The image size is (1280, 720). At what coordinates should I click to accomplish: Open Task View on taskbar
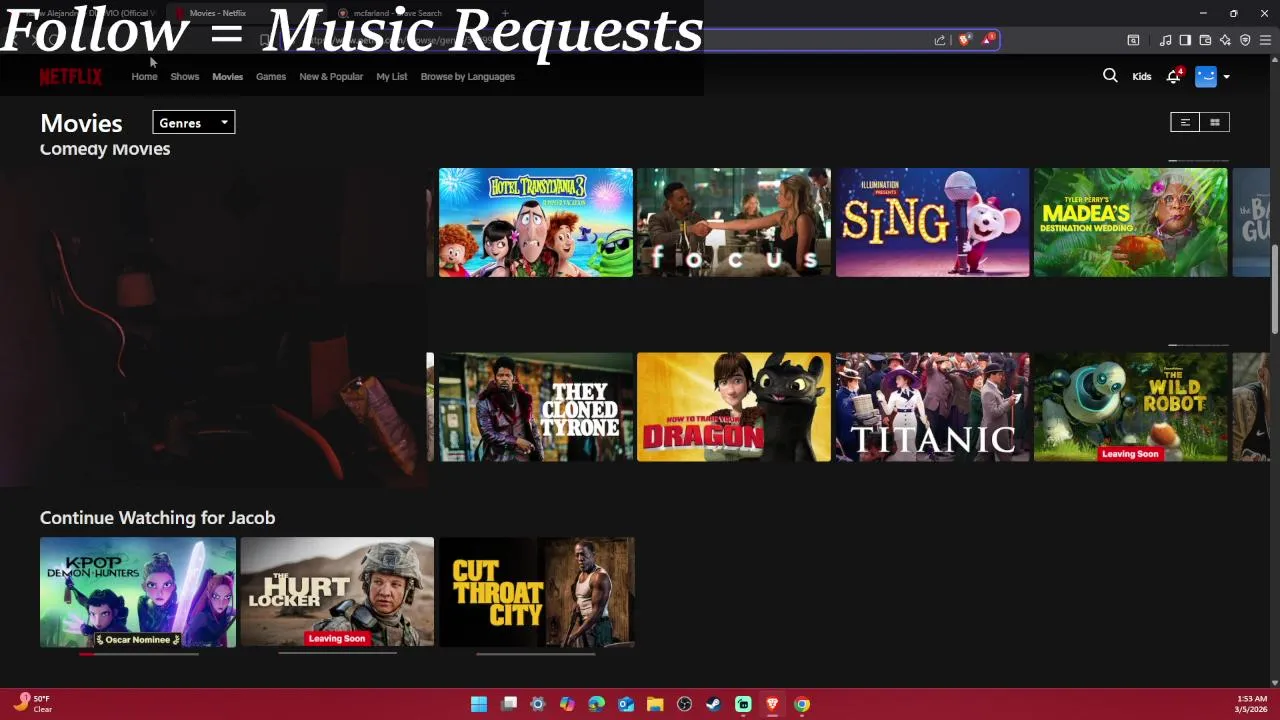tap(509, 704)
